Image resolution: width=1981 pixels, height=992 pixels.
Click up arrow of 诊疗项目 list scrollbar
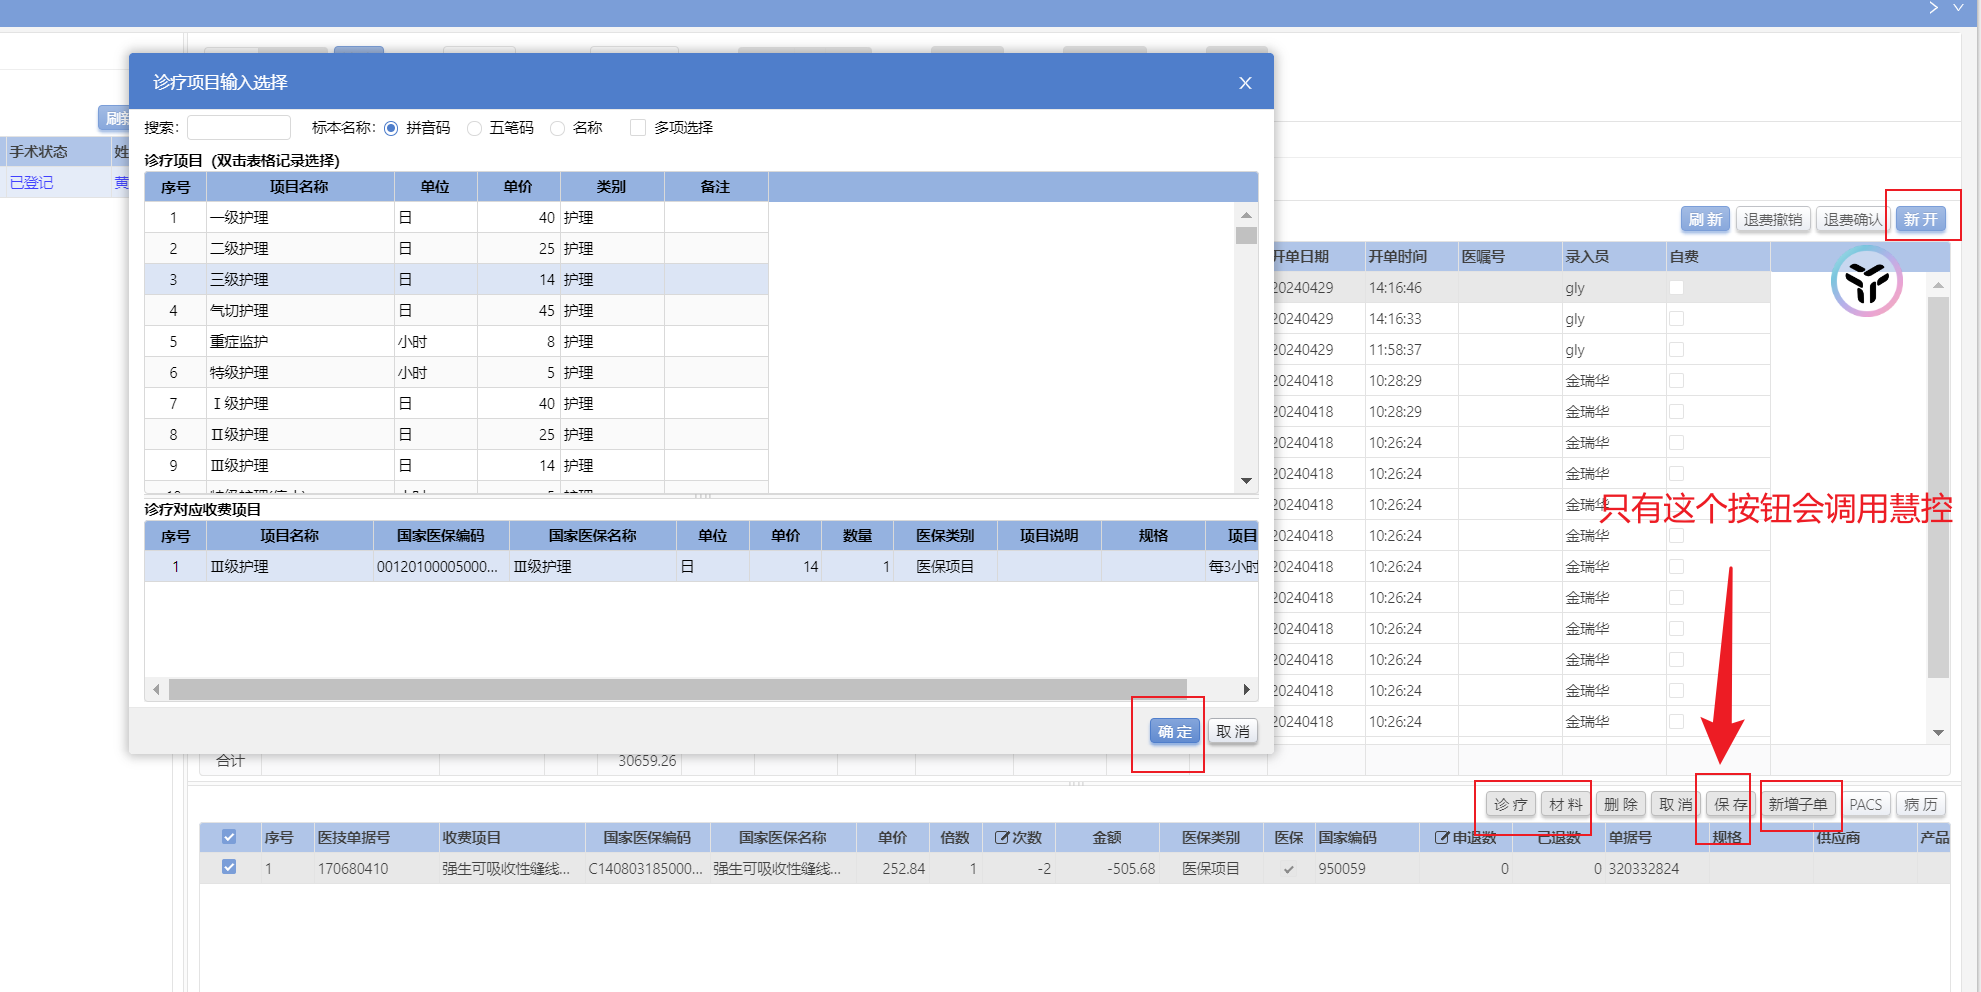pyautogui.click(x=1246, y=215)
